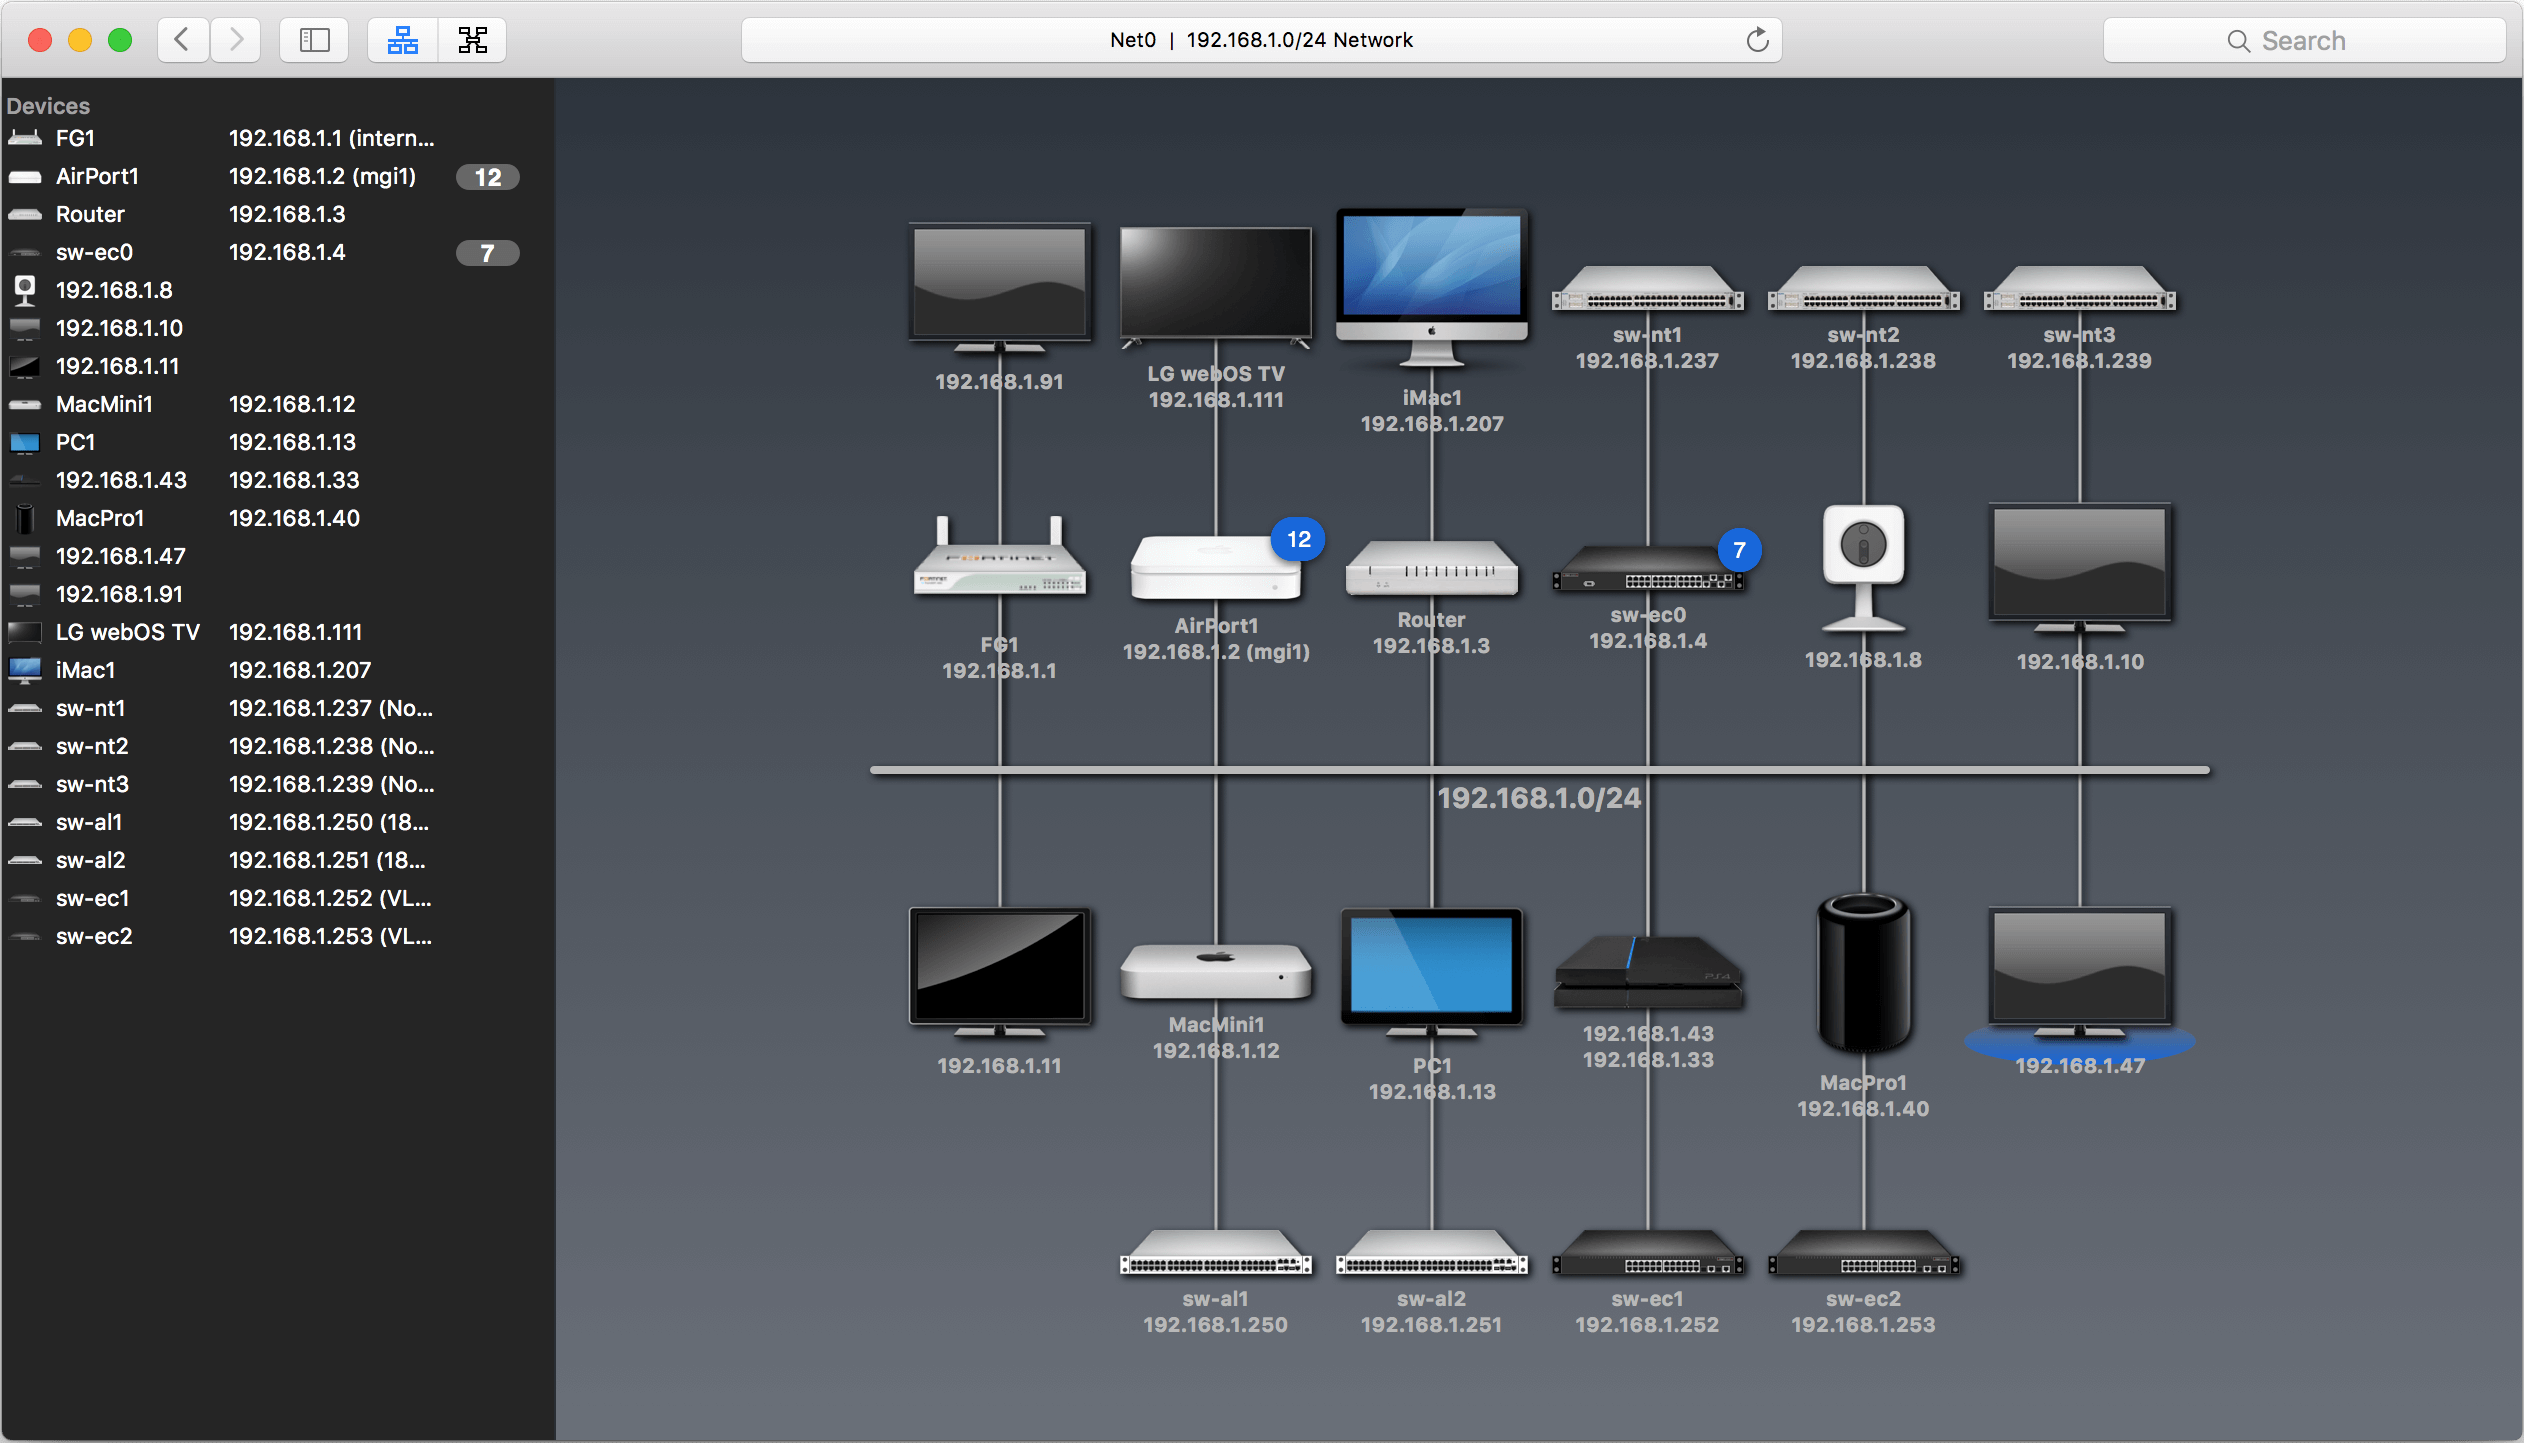Click the forward navigation arrow
Image resolution: width=2524 pixels, height=1443 pixels.
(x=236, y=40)
